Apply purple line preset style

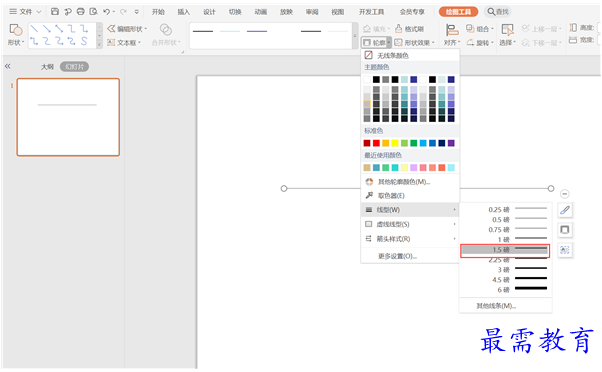tap(257, 31)
